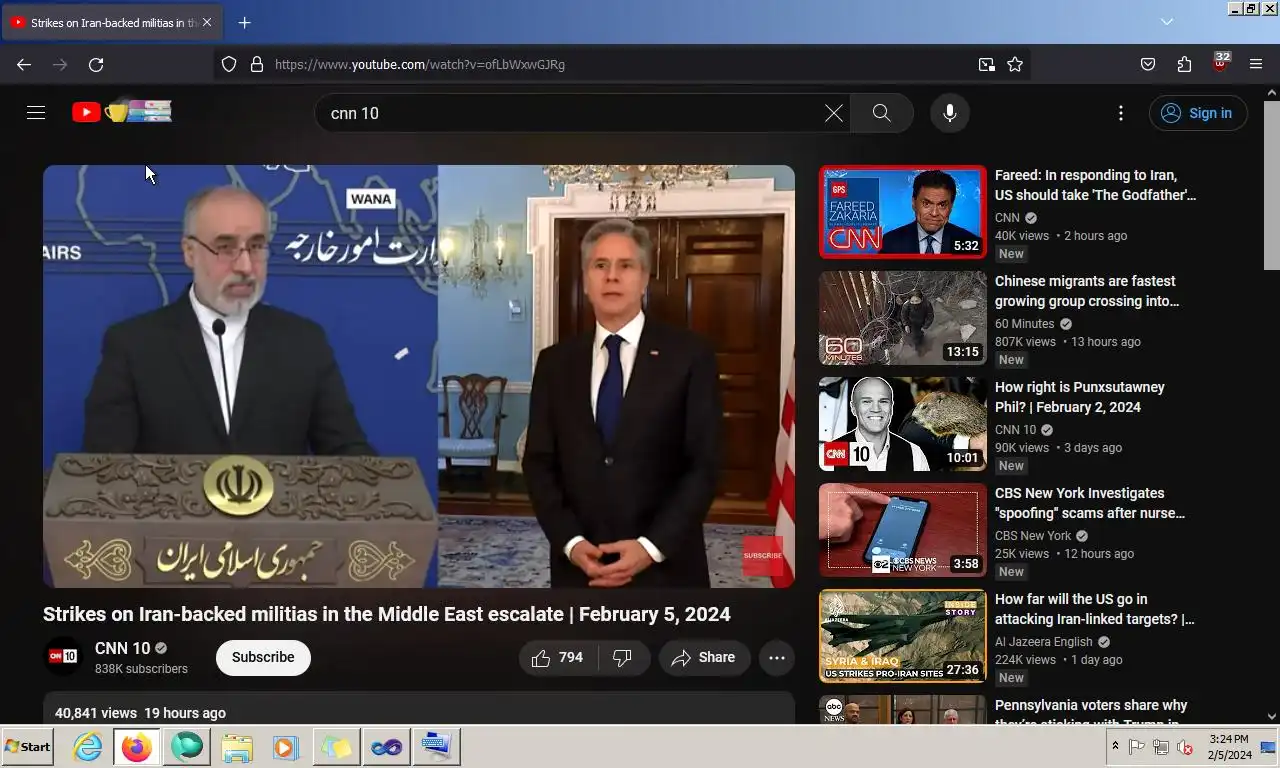Open CNN 10 channel name link
Image resolution: width=1280 pixels, height=768 pixels.
tap(122, 648)
